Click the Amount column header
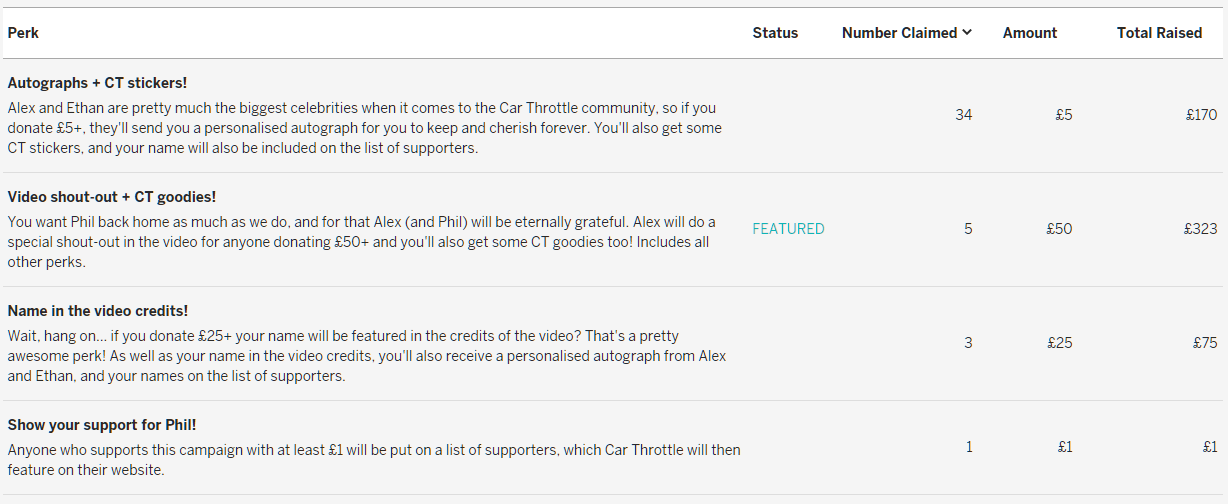The width and height of the screenshot is (1228, 504). pos(1029,33)
